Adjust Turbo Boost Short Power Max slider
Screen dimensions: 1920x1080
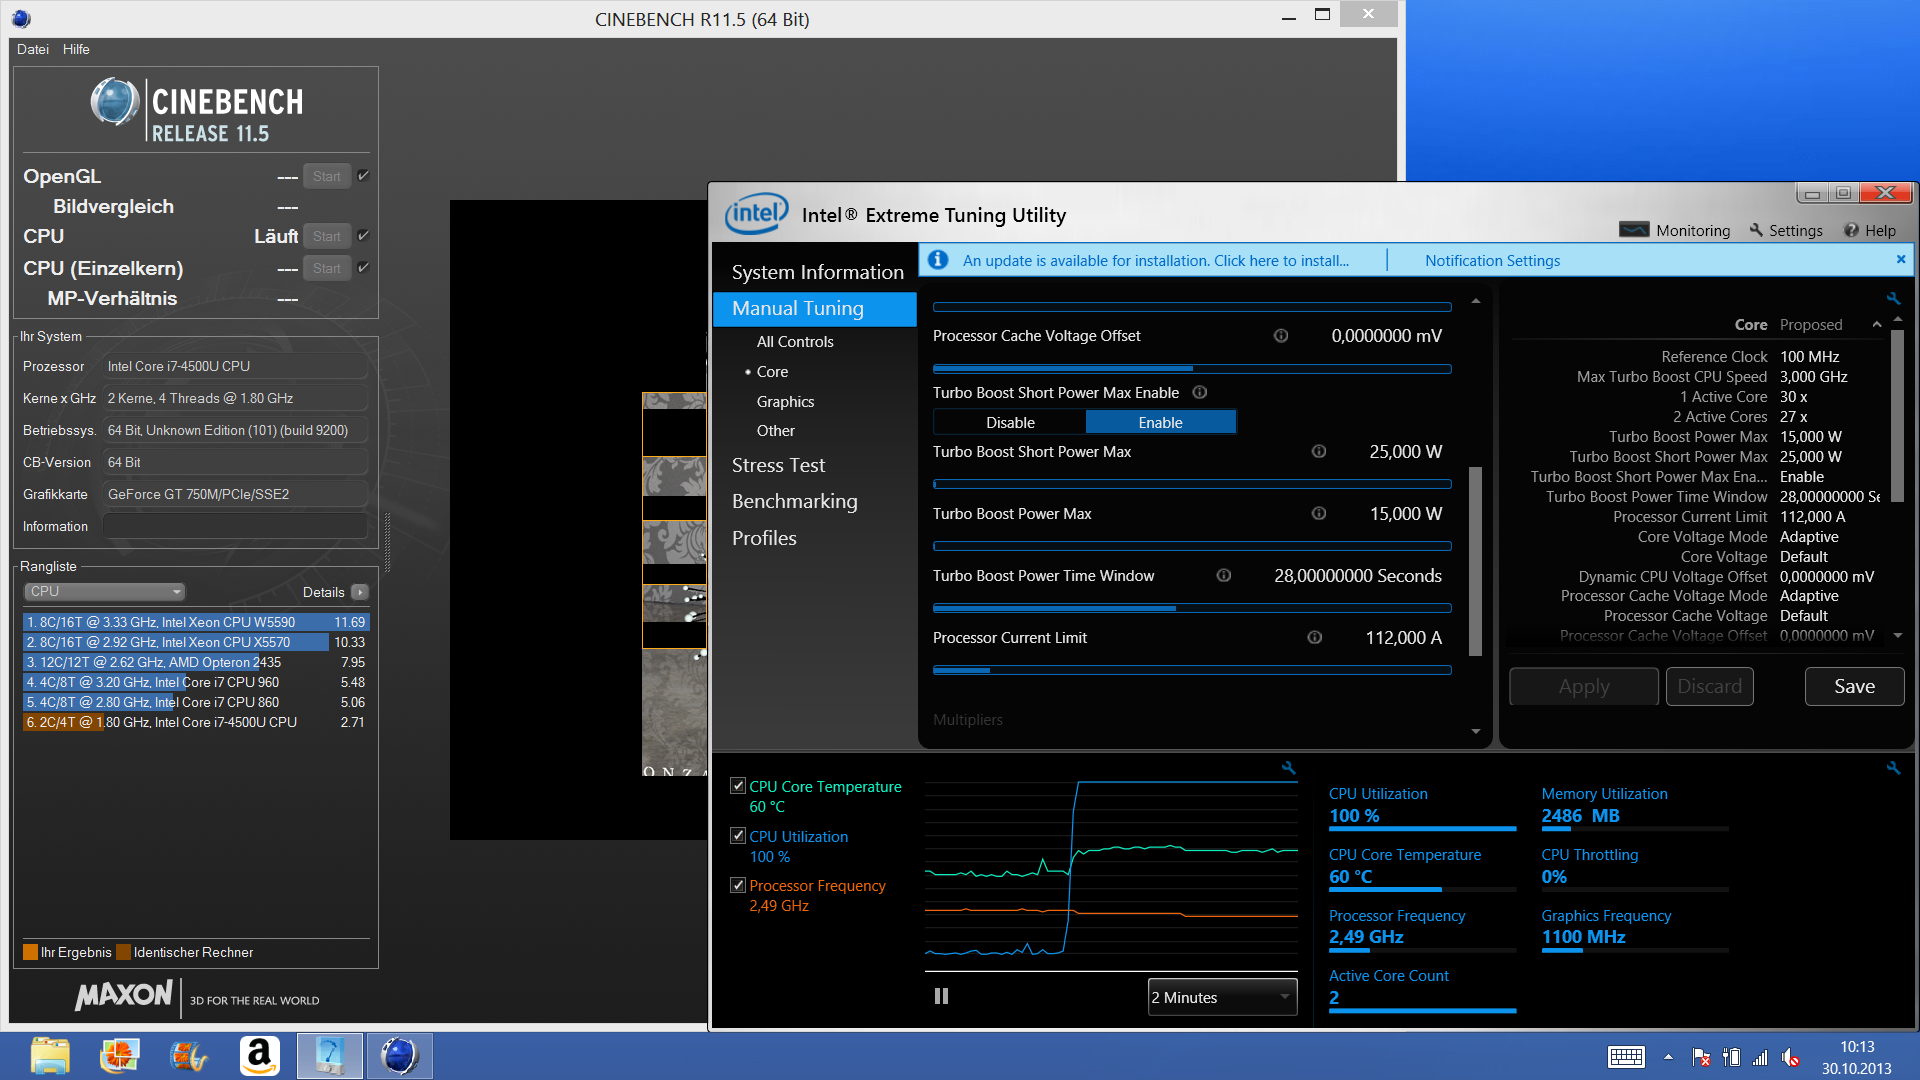[1192, 484]
